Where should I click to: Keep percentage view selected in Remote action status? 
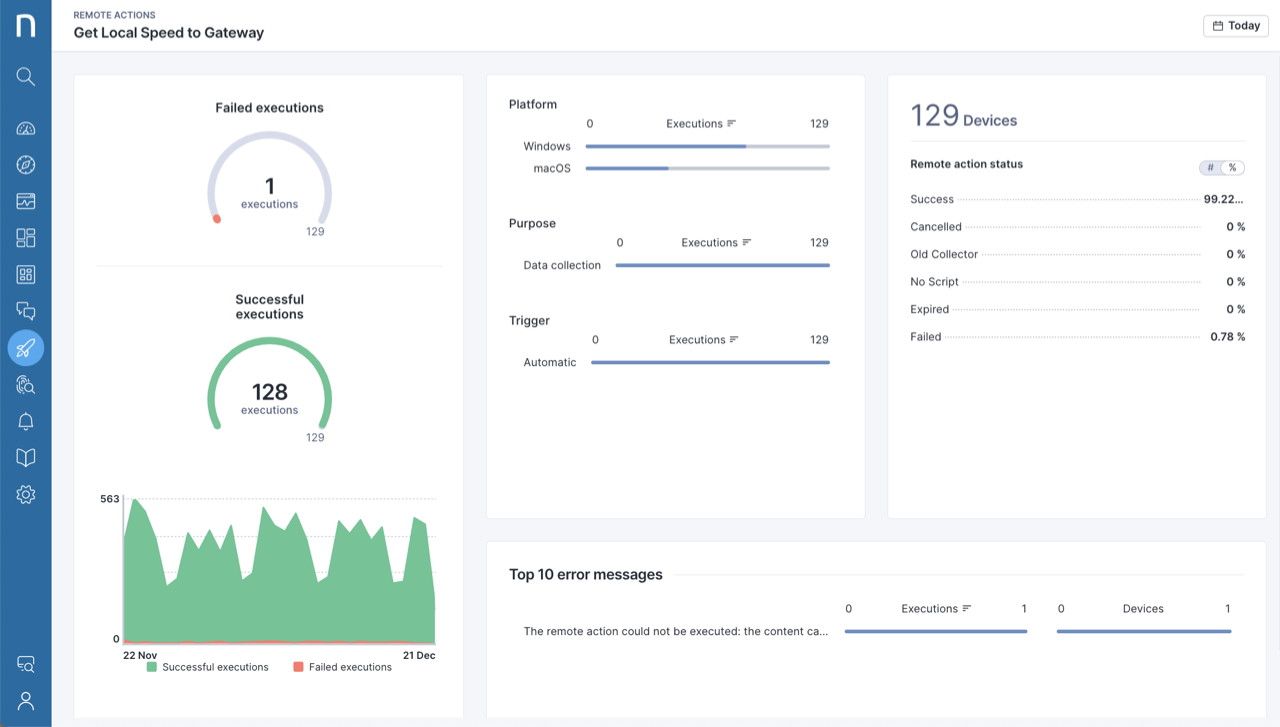[1233, 167]
